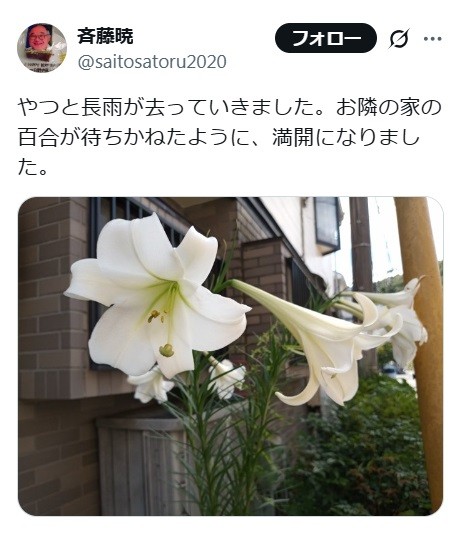Click the tweet text line starting 百合が待ちかねた
463x537 pixels.
[x=219, y=137]
